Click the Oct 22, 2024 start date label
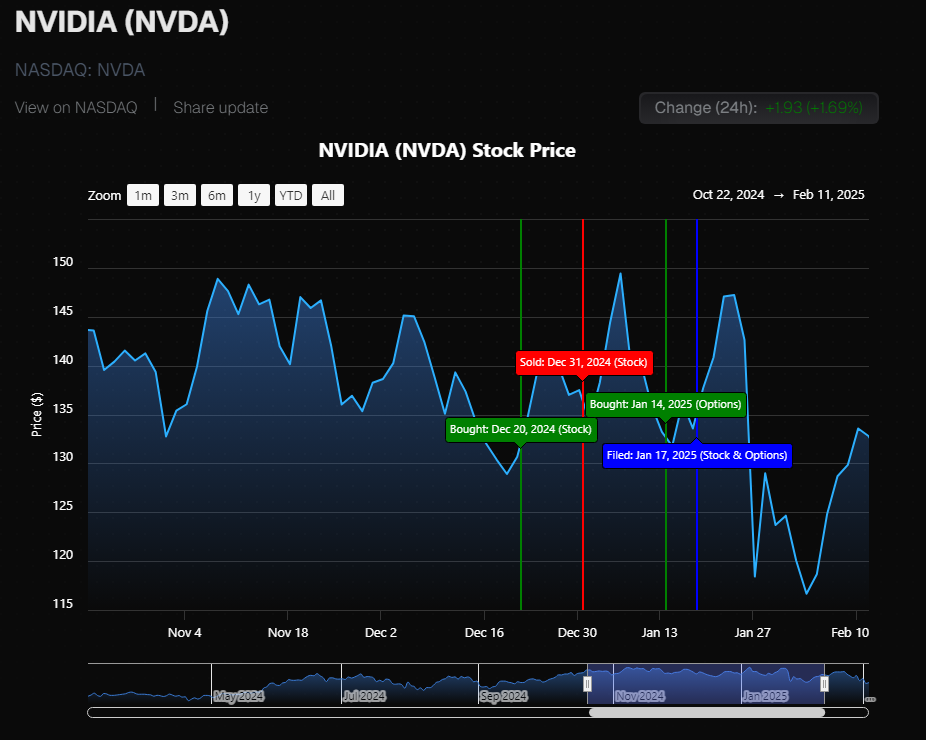 [728, 194]
